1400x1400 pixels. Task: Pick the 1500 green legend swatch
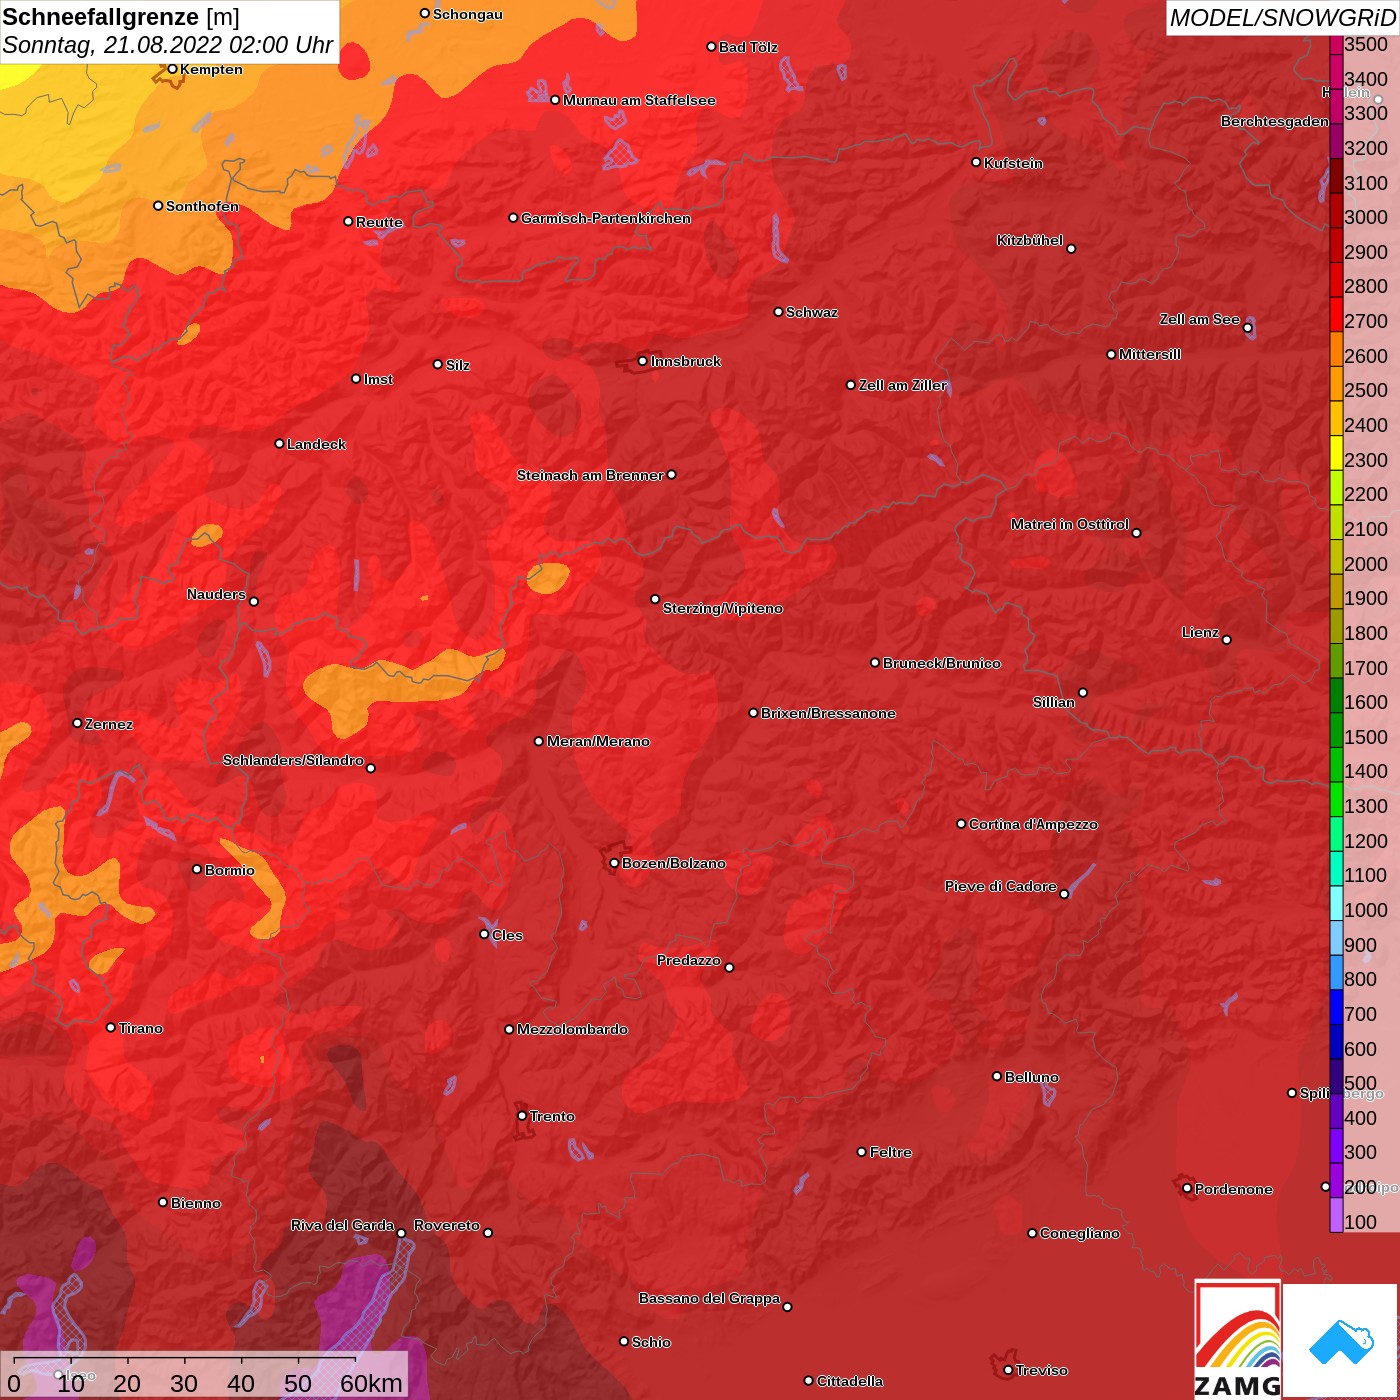click(x=1336, y=730)
